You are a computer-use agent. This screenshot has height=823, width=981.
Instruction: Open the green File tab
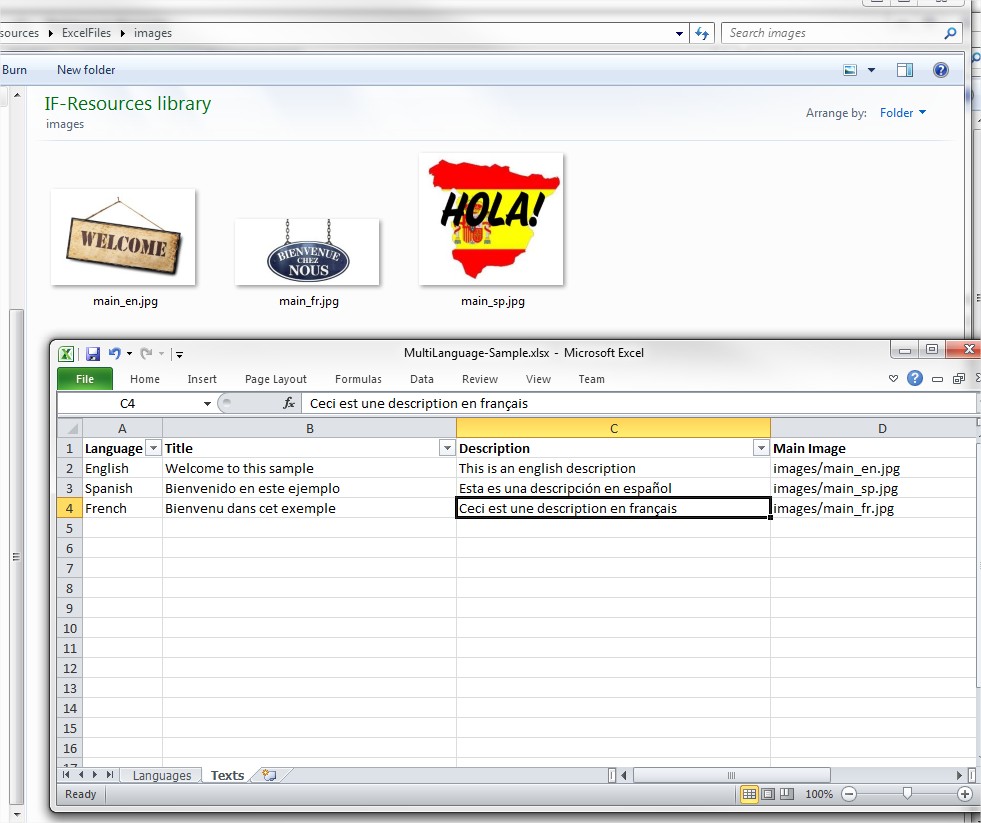coord(85,379)
